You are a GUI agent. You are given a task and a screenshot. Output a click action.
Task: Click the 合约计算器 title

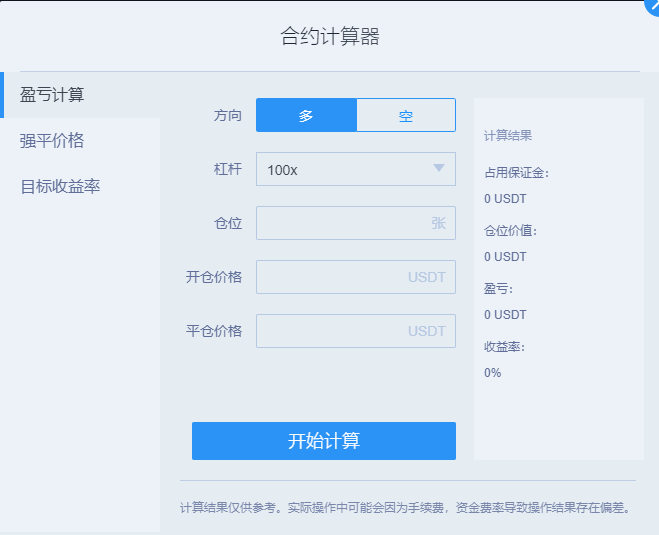coord(330,36)
